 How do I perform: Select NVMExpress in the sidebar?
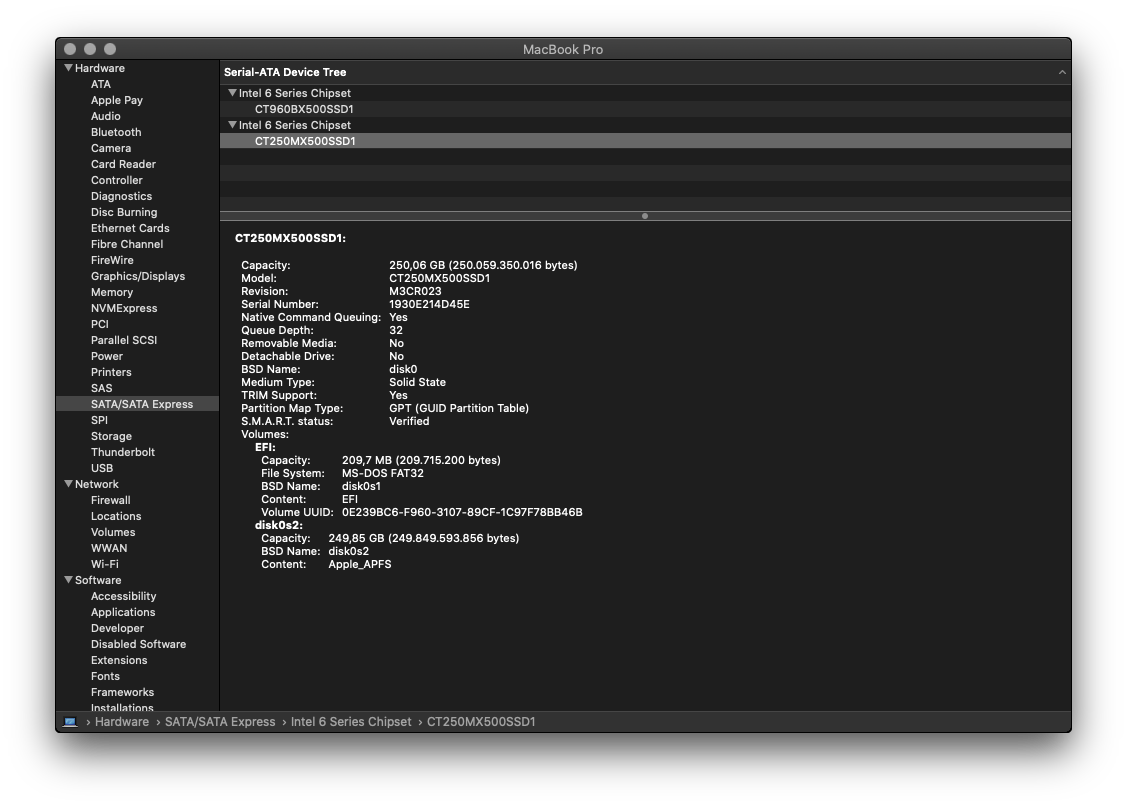[124, 308]
